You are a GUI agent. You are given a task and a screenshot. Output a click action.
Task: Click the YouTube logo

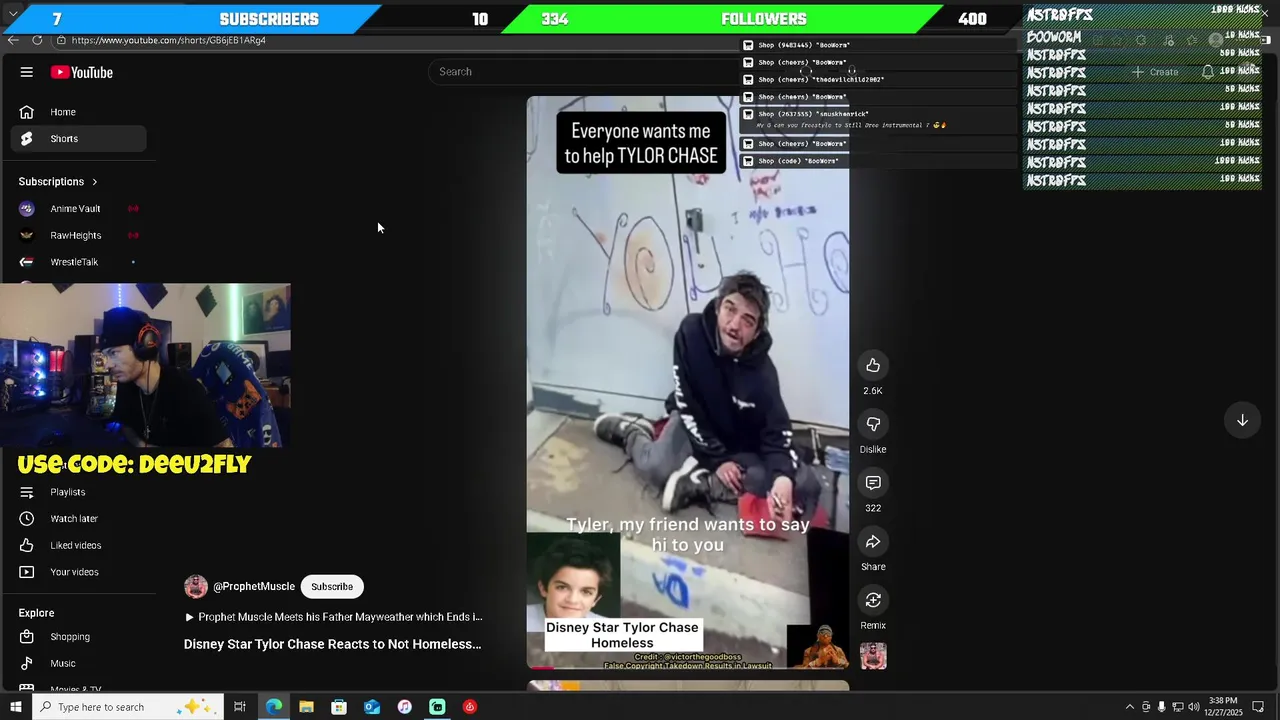coord(82,72)
